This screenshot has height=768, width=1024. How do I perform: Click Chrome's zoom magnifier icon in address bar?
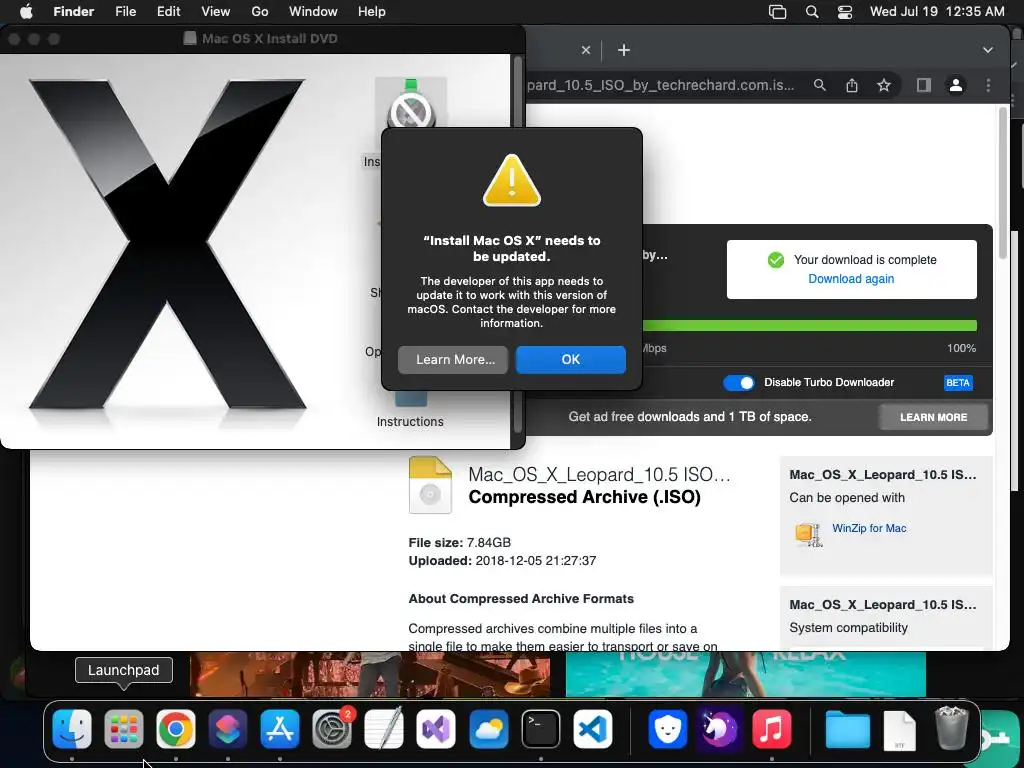820,85
